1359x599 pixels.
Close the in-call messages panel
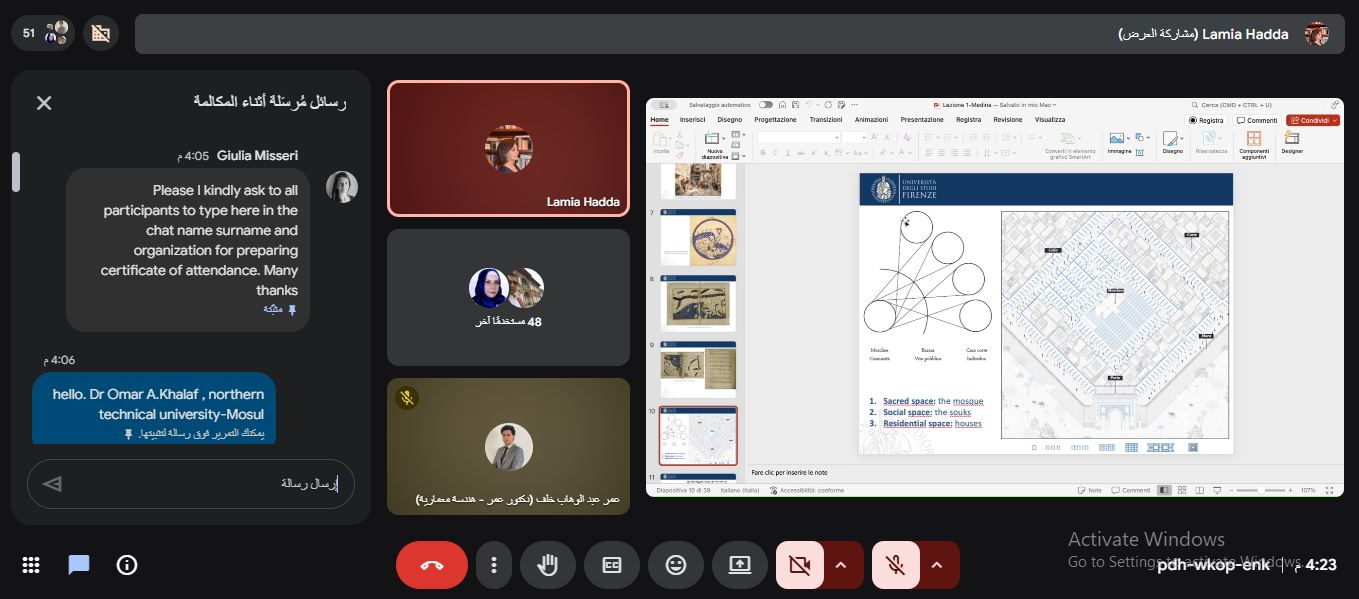(44, 103)
